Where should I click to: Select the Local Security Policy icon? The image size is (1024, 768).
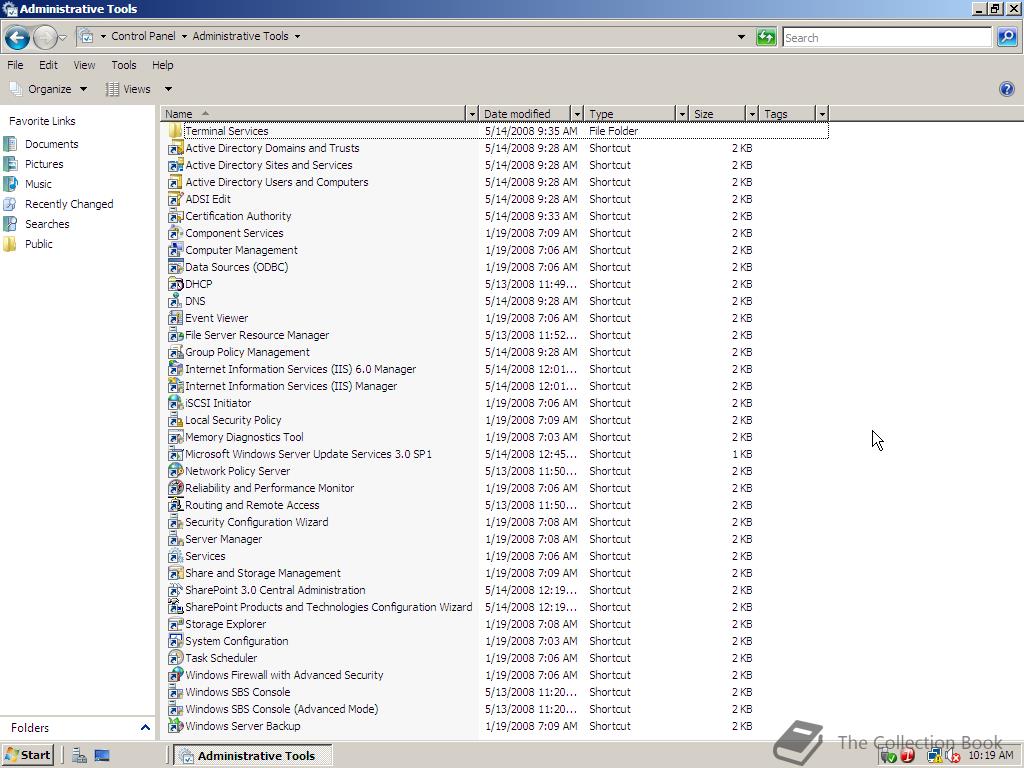click(x=175, y=420)
